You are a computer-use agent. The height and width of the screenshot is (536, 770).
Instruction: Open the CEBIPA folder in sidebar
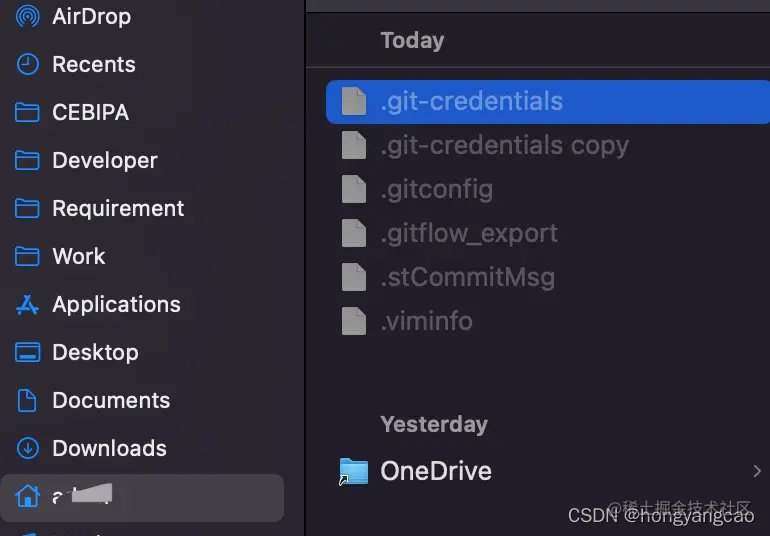(90, 112)
